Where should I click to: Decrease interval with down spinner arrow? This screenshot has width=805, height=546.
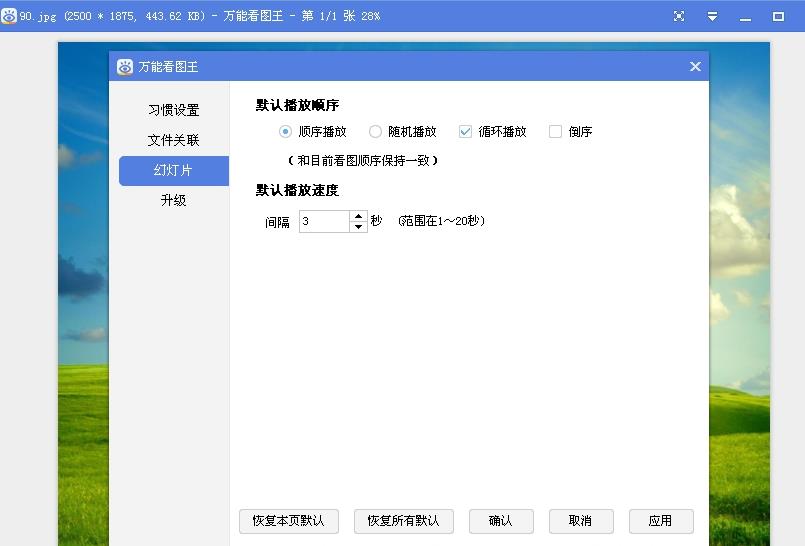click(x=358, y=227)
